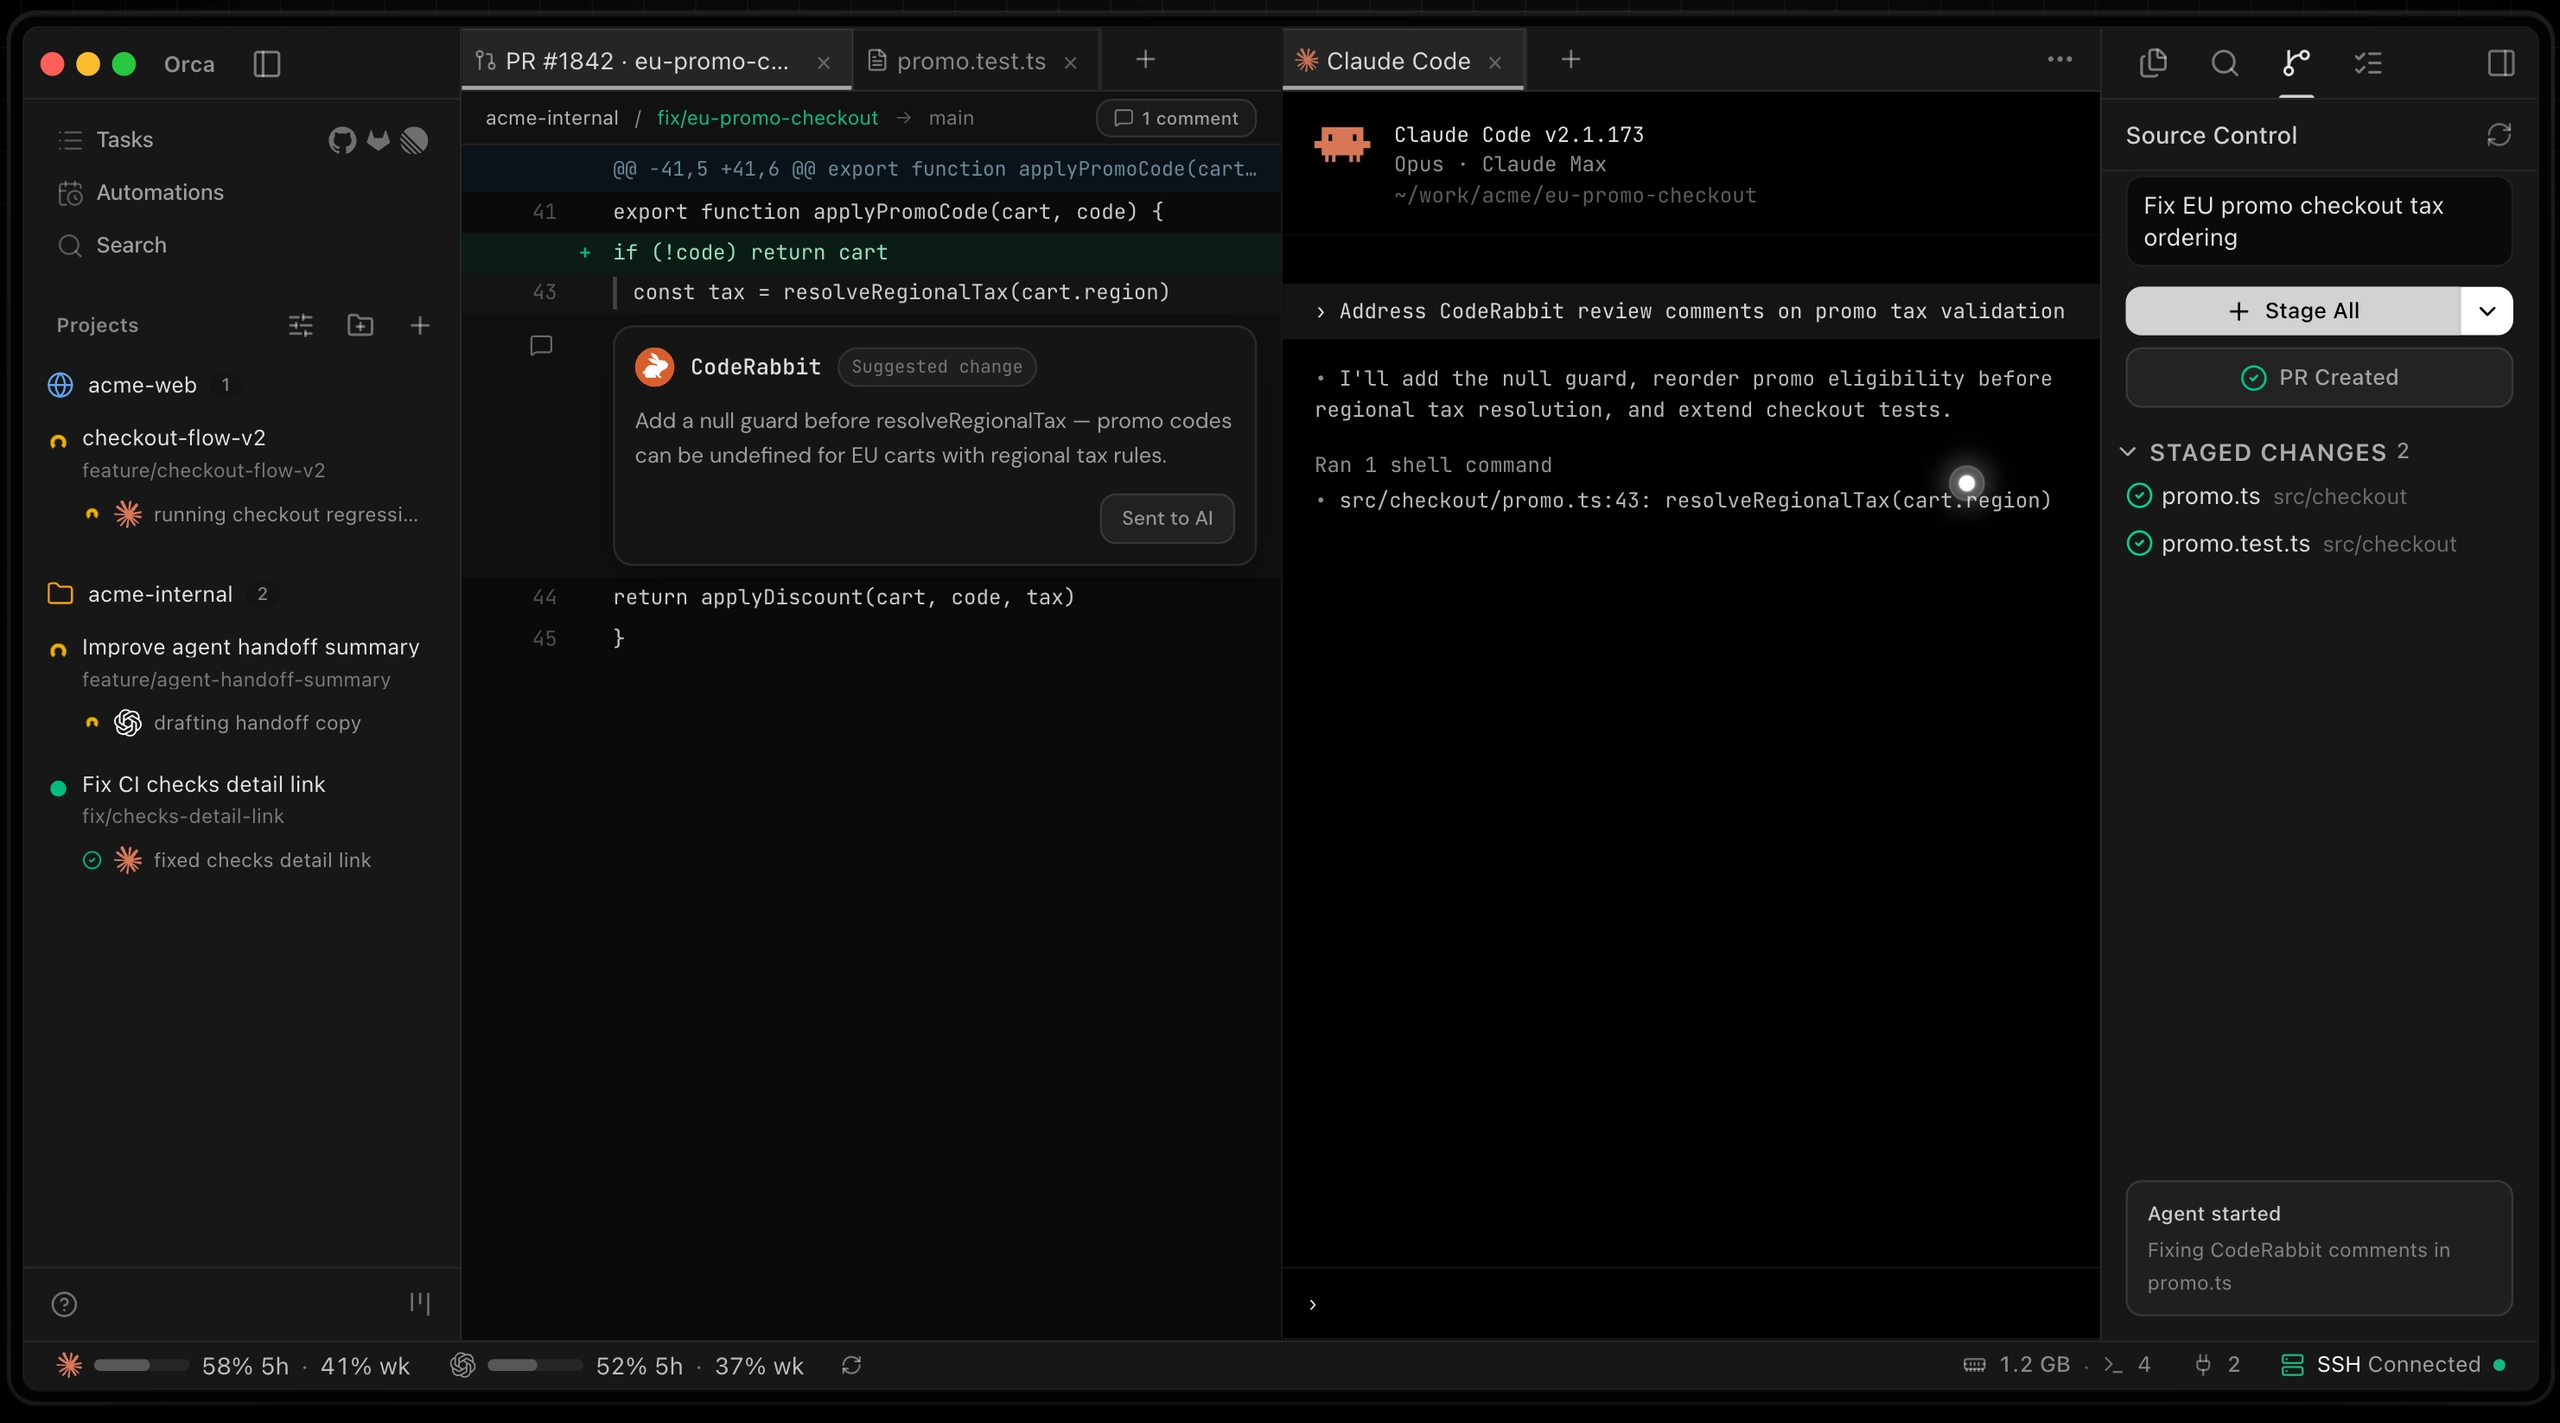Expand the Address CodeRabbit review comments prompt
This screenshot has width=2560, height=1423.
point(1690,312)
